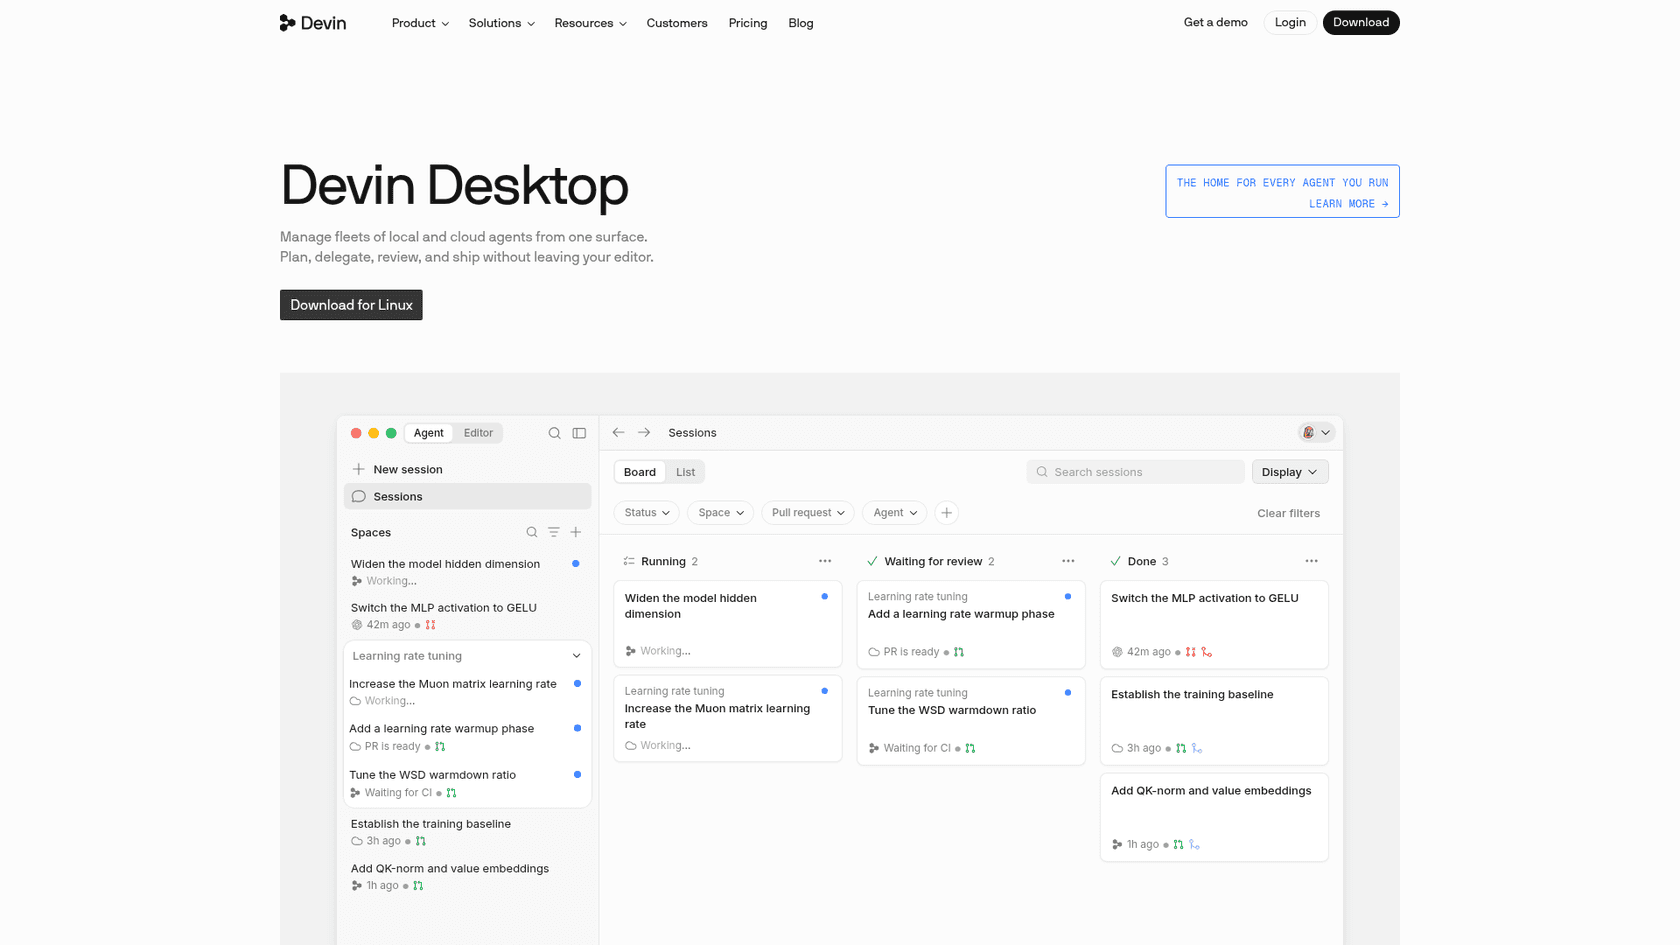The image size is (1680, 945).
Task: Click the Devin logo in the header
Action: click(313, 23)
